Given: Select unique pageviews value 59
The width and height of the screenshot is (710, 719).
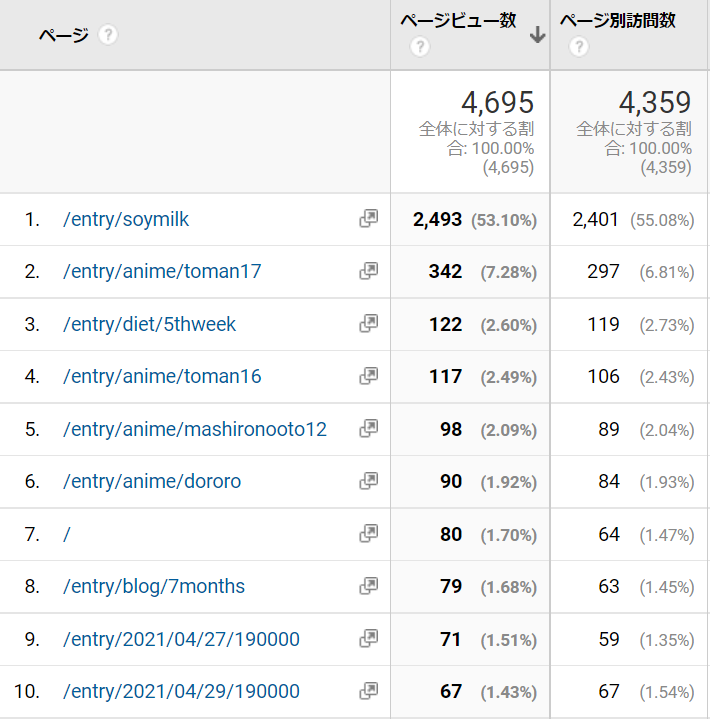Looking at the screenshot, I should [609, 640].
